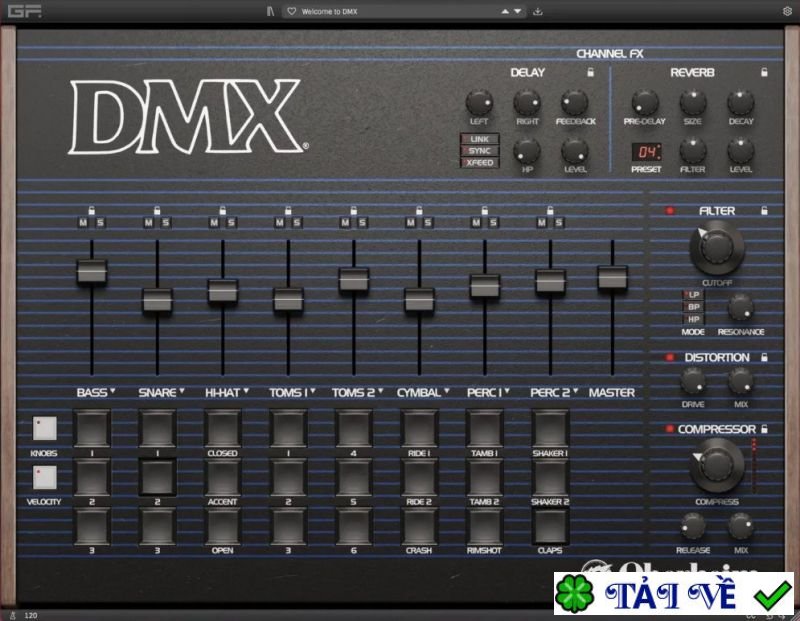Solo the Perc 2 channel
The image size is (800, 621).
click(559, 222)
